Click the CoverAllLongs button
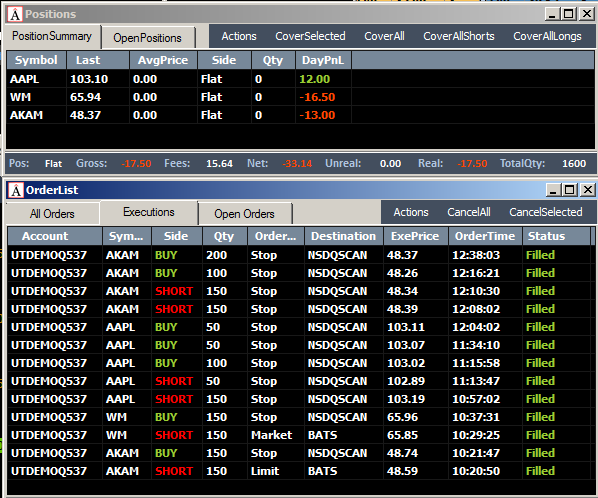The width and height of the screenshot is (598, 498). 547,36
